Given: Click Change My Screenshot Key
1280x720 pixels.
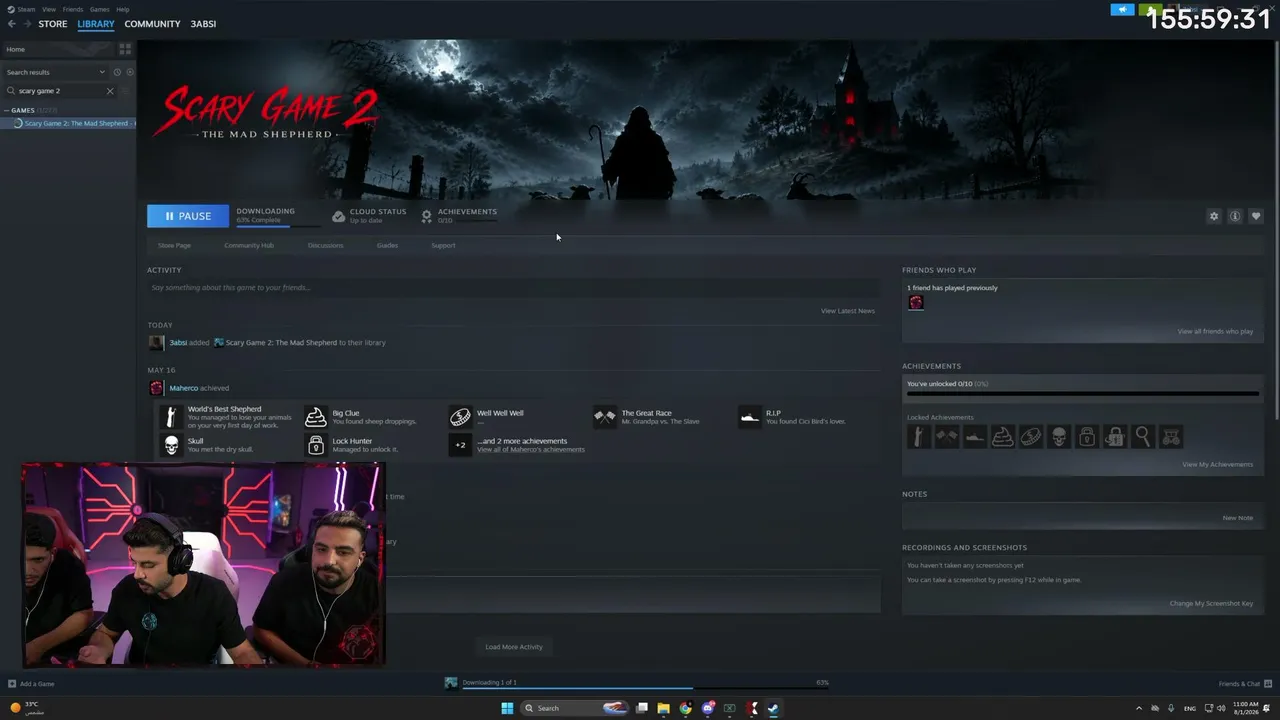Looking at the screenshot, I should click(x=1211, y=603).
